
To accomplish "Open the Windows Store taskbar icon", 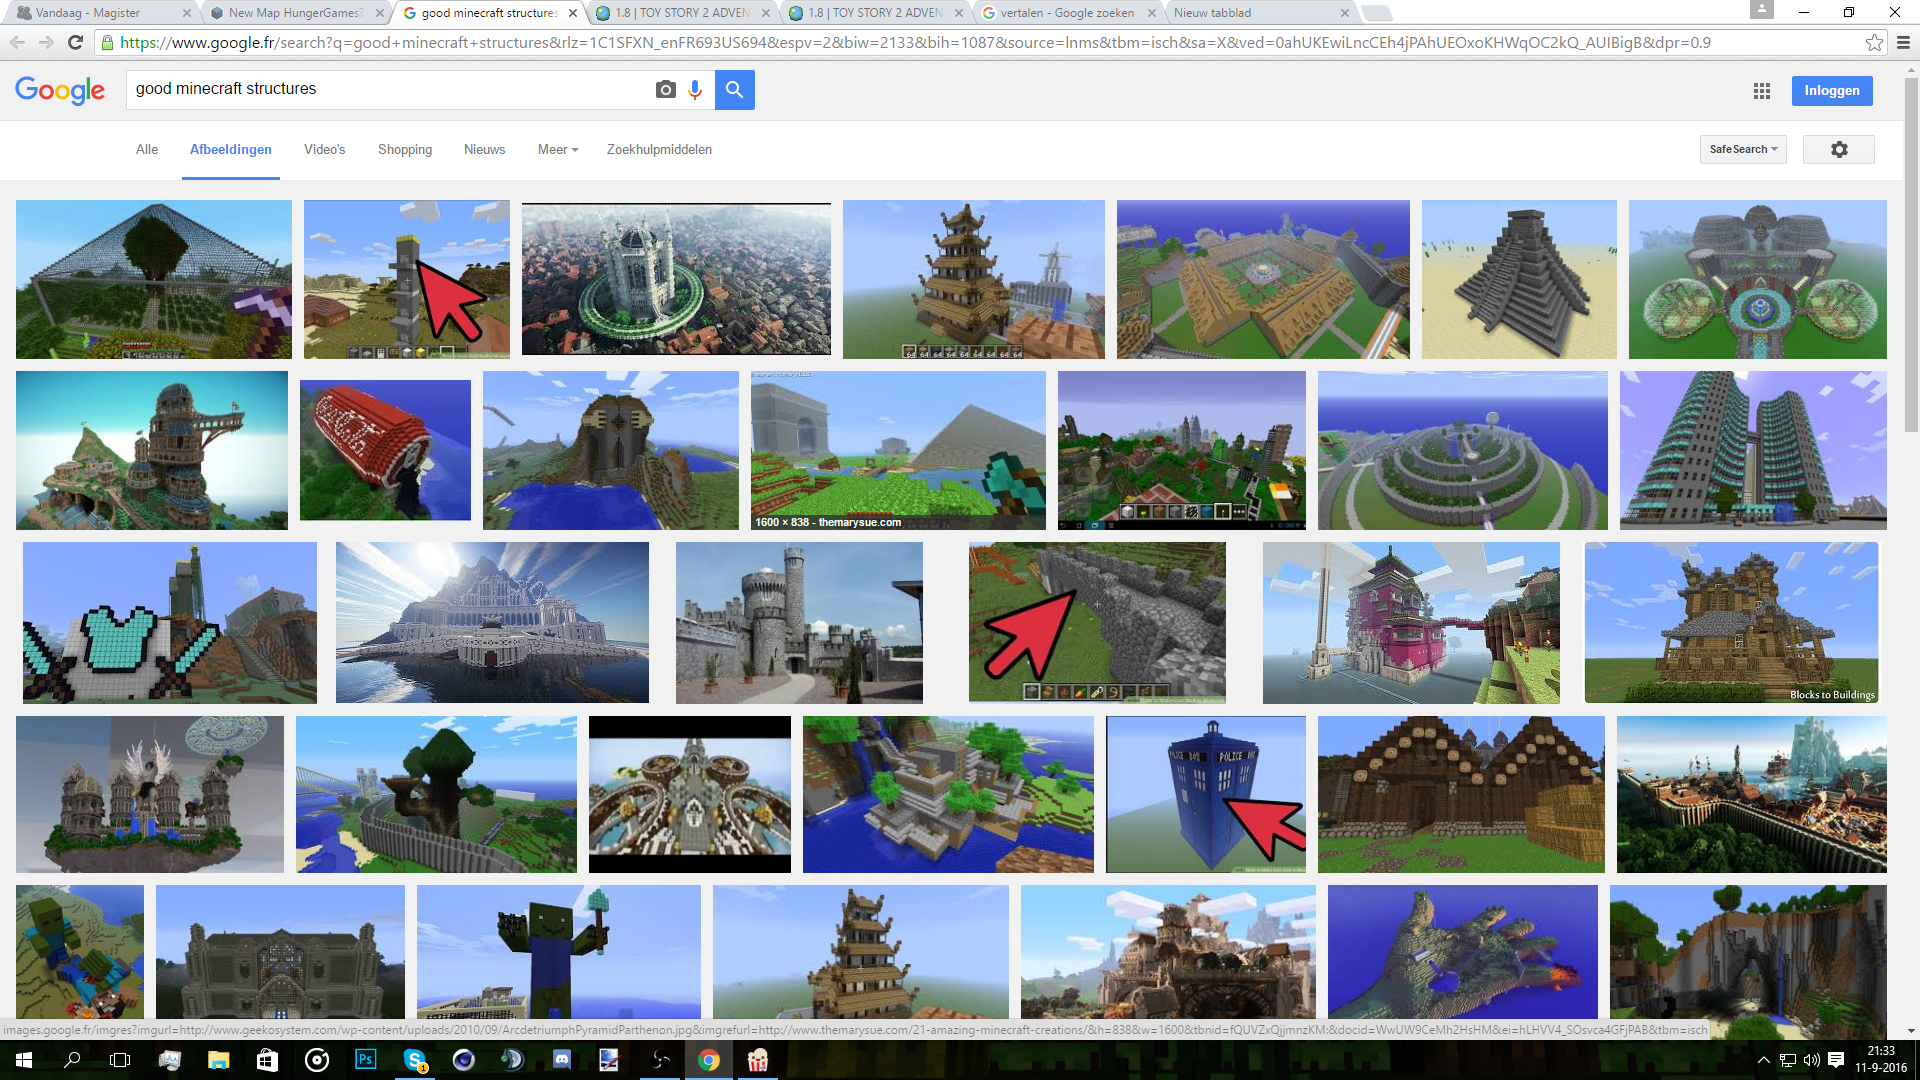I will click(267, 1060).
